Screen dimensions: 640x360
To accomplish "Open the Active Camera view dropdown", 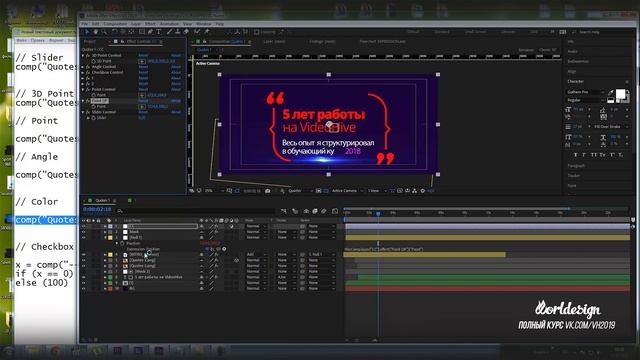I will pos(347,191).
